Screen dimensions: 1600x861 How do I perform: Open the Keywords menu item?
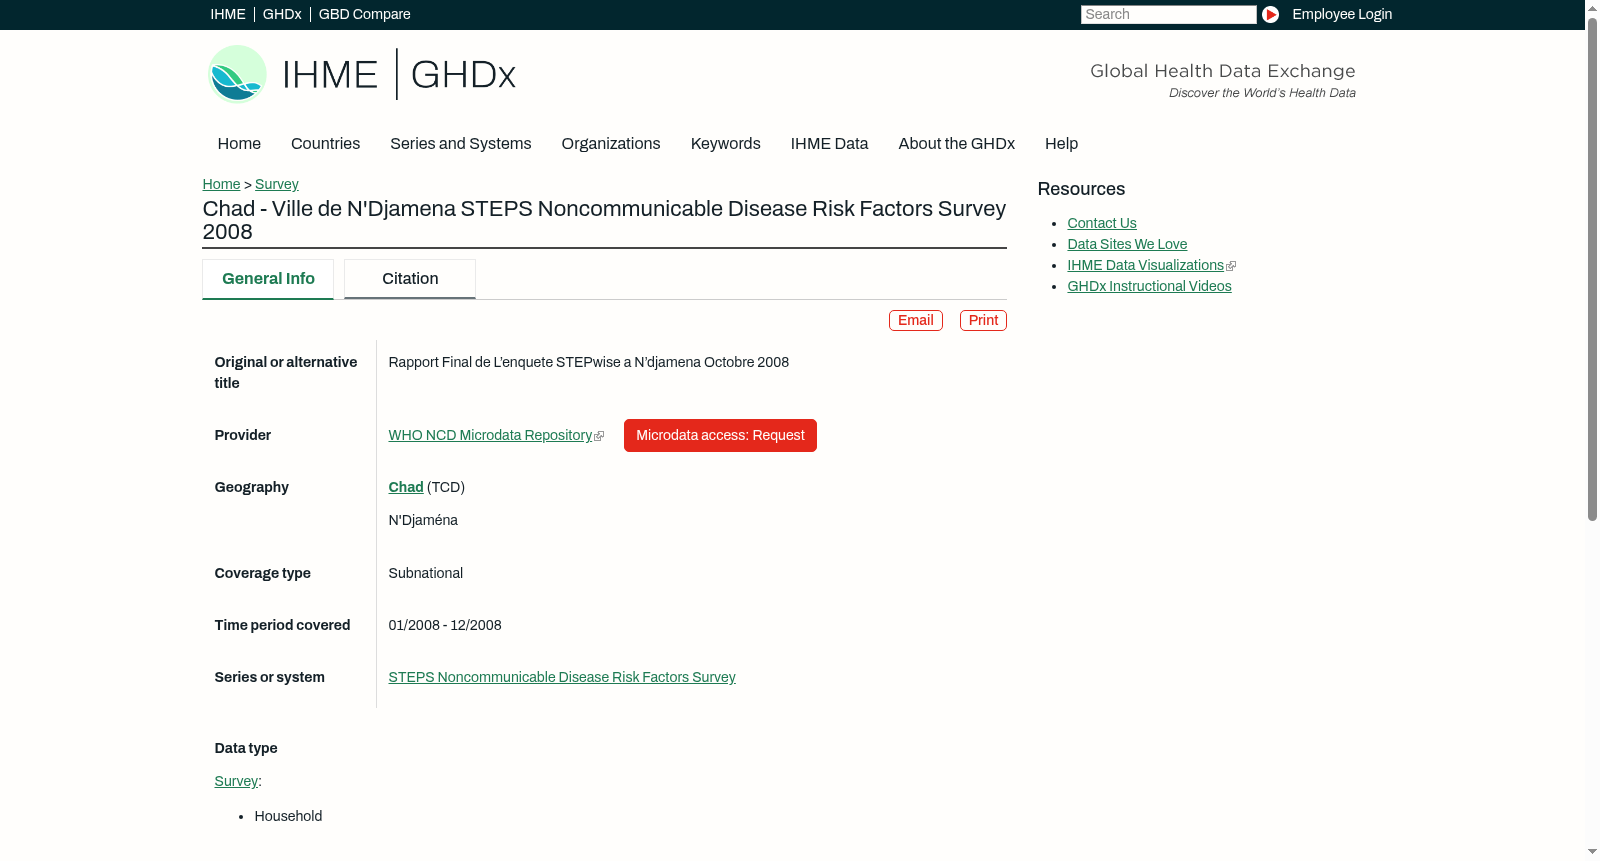click(726, 144)
